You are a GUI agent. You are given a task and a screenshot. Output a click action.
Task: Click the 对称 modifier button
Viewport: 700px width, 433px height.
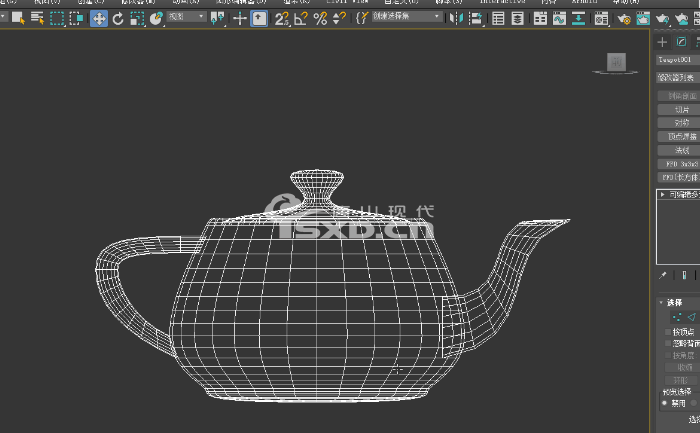[679, 123]
